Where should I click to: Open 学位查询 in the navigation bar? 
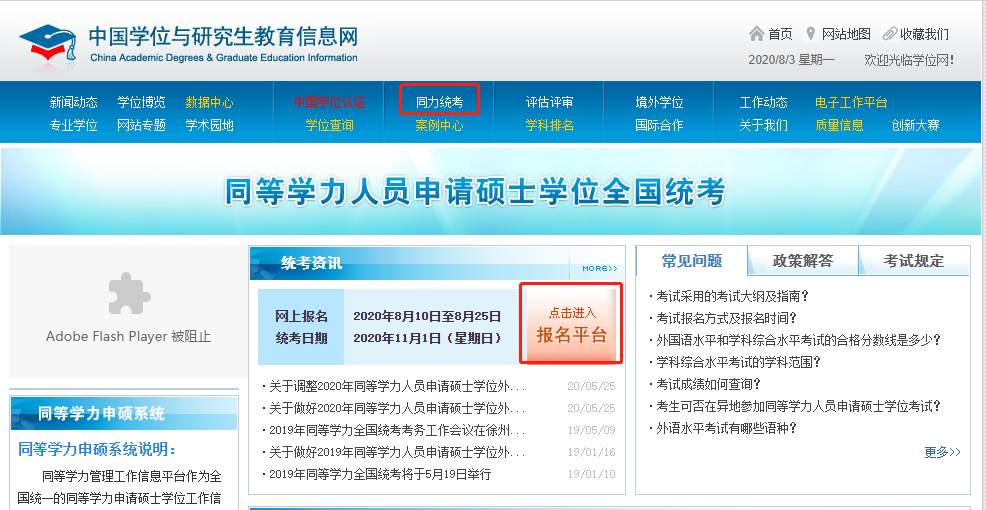click(x=329, y=125)
